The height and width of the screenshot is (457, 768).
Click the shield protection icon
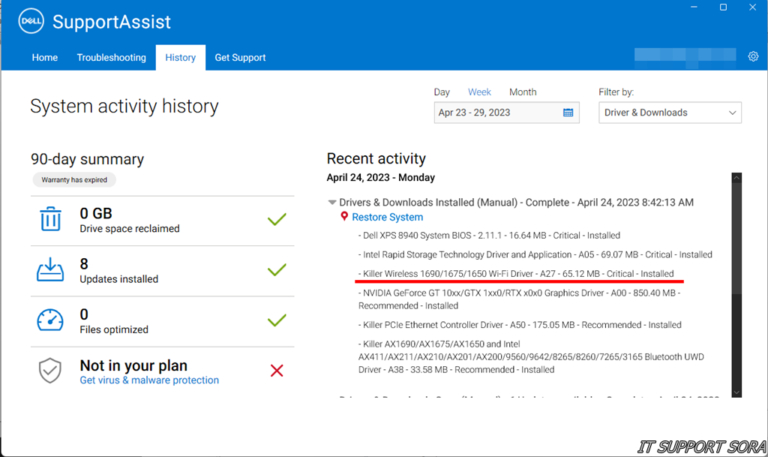click(x=50, y=371)
